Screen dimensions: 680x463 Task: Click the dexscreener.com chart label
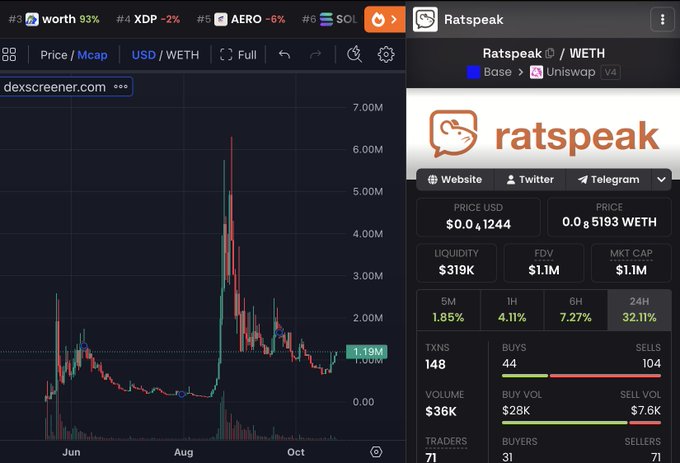point(55,87)
